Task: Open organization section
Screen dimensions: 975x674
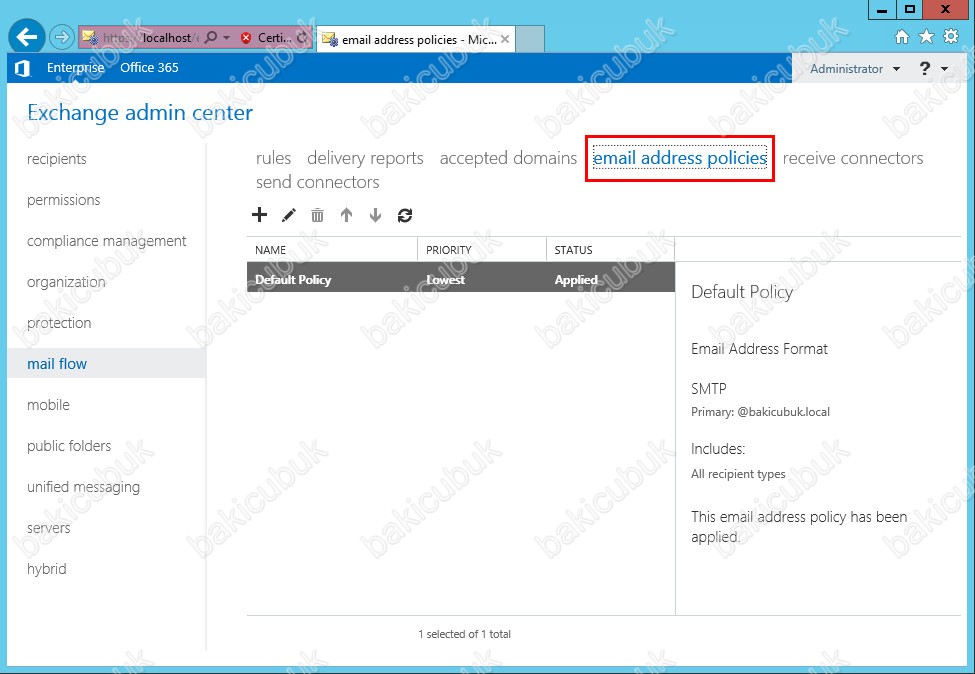Action: pos(66,282)
